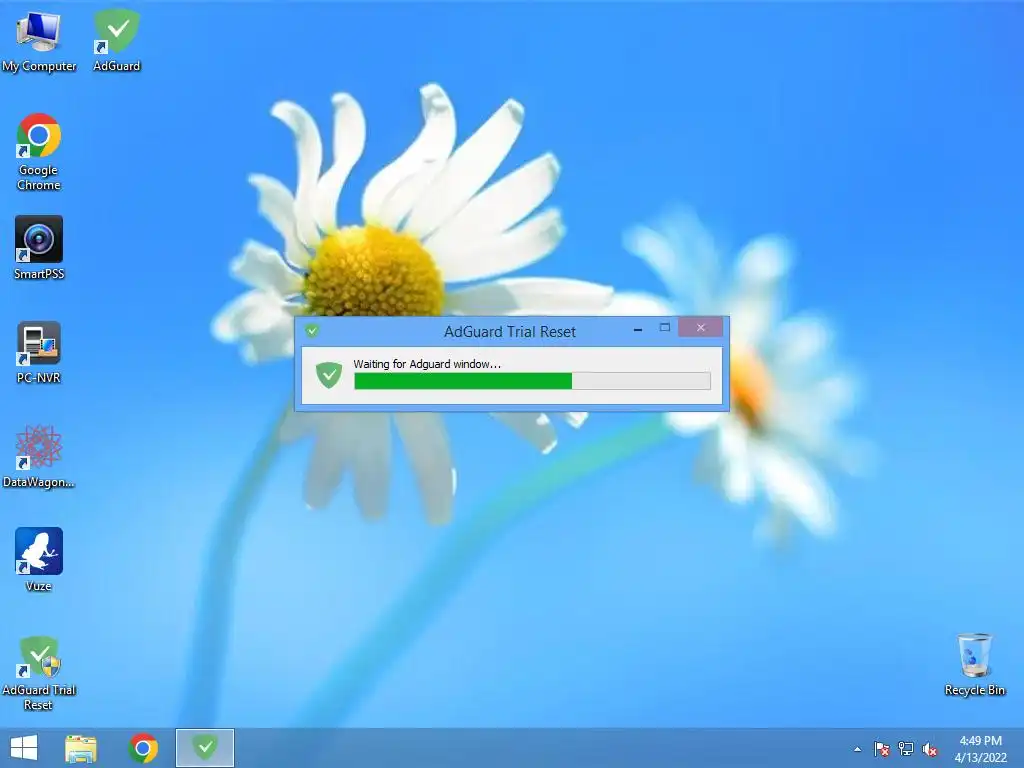Select the Recycle Bin icon
Image resolution: width=1024 pixels, height=768 pixels.
974,665
